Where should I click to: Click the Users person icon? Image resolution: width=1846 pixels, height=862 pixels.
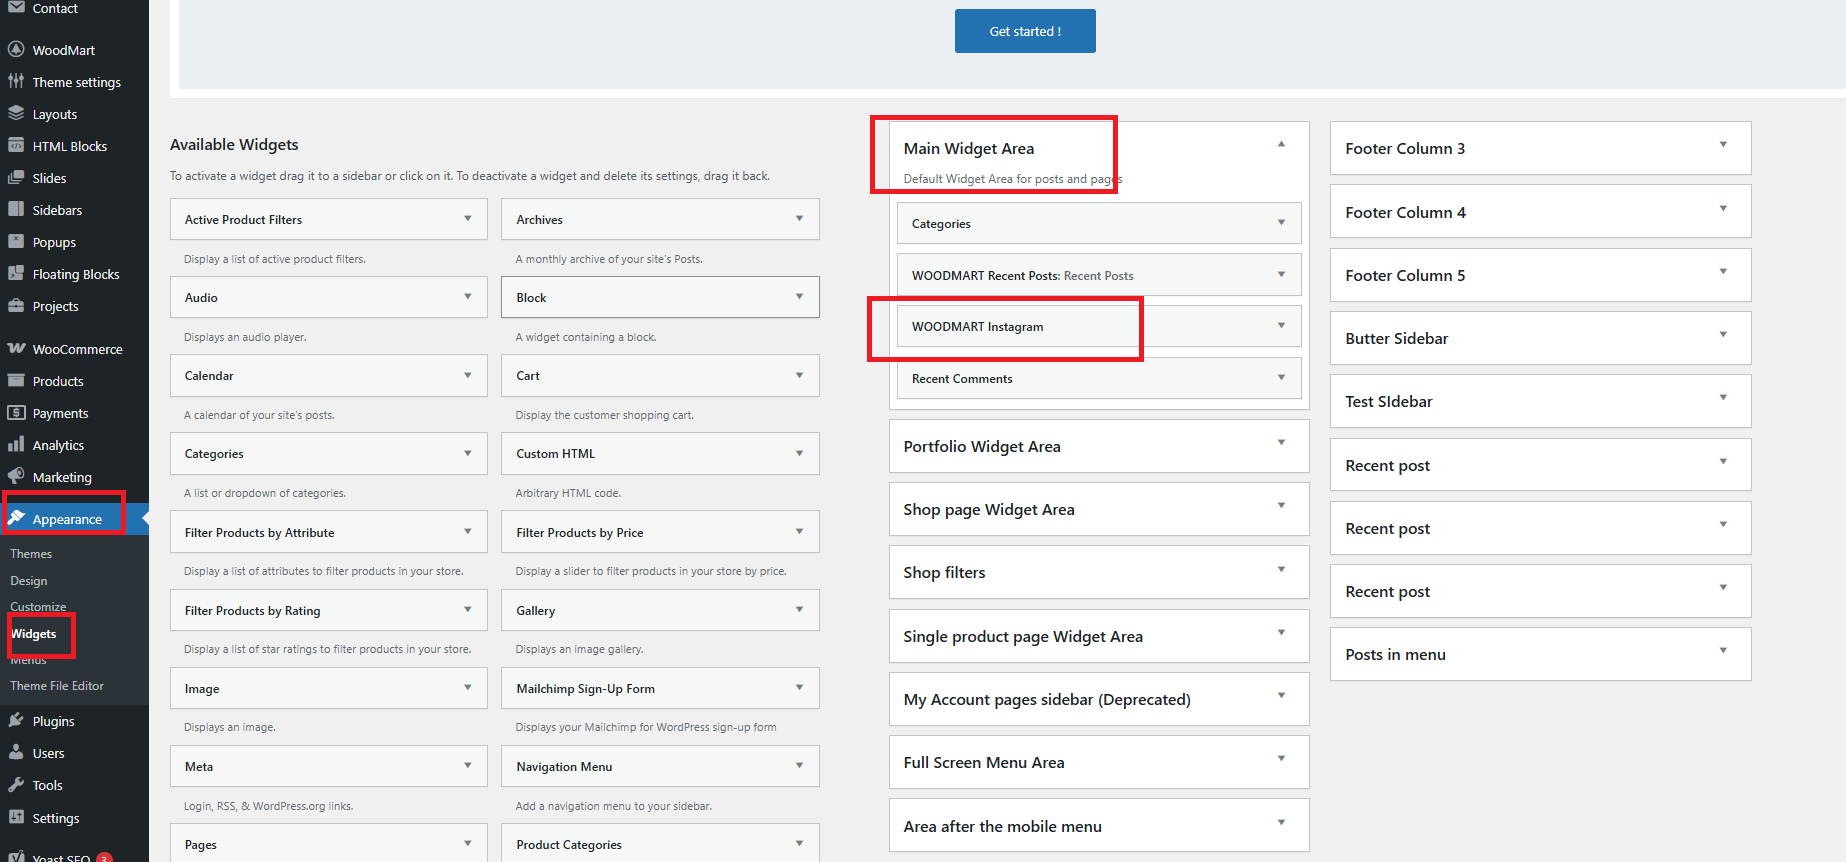(16, 752)
